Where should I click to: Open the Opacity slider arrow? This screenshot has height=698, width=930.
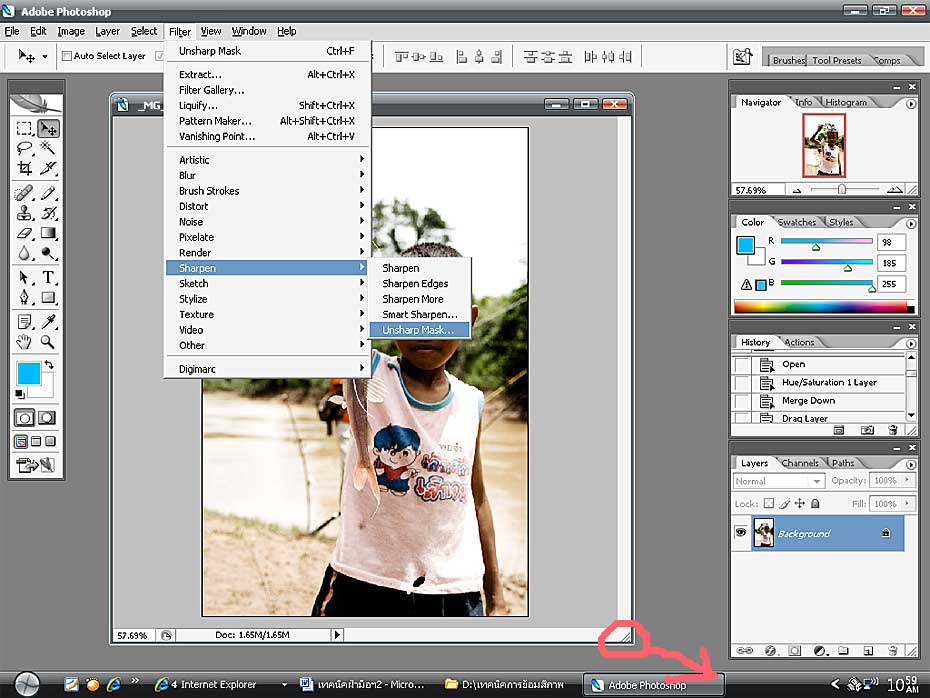(x=907, y=480)
